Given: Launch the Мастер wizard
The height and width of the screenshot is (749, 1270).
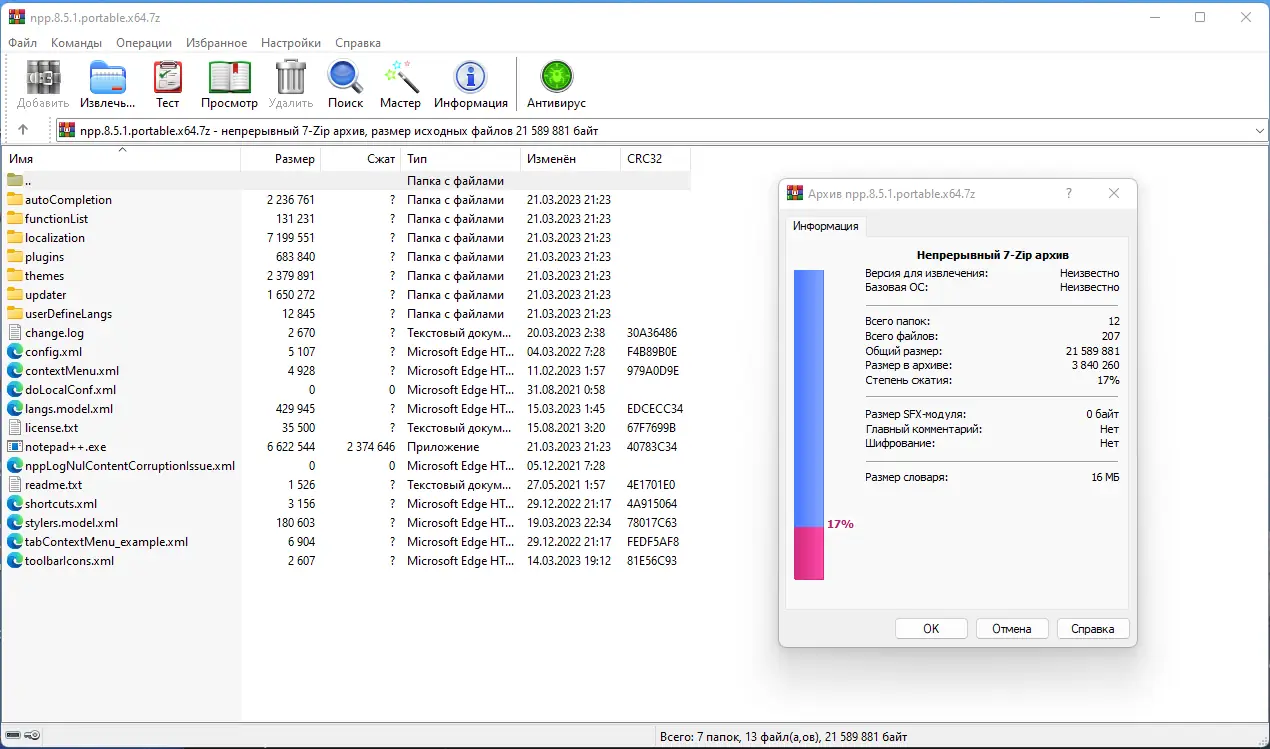Looking at the screenshot, I should [x=400, y=77].
